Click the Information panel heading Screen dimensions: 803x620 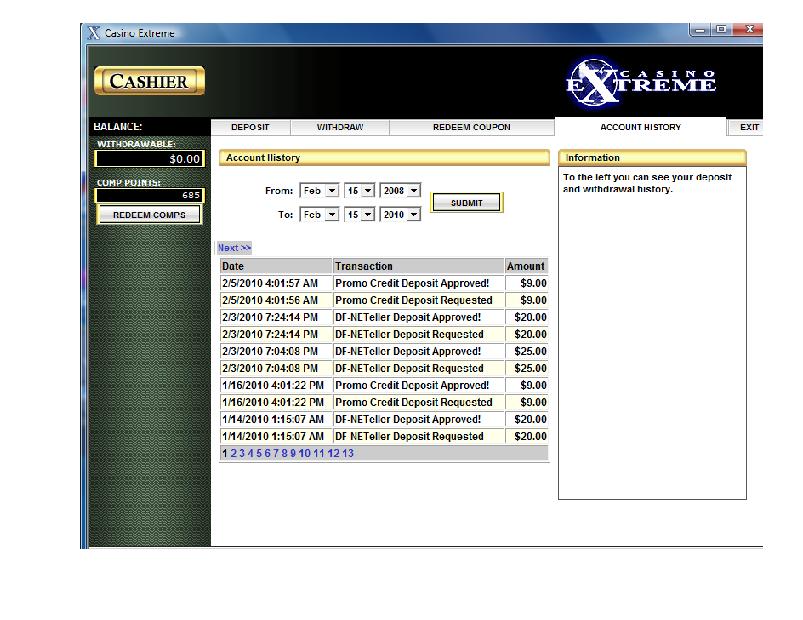tap(652, 158)
